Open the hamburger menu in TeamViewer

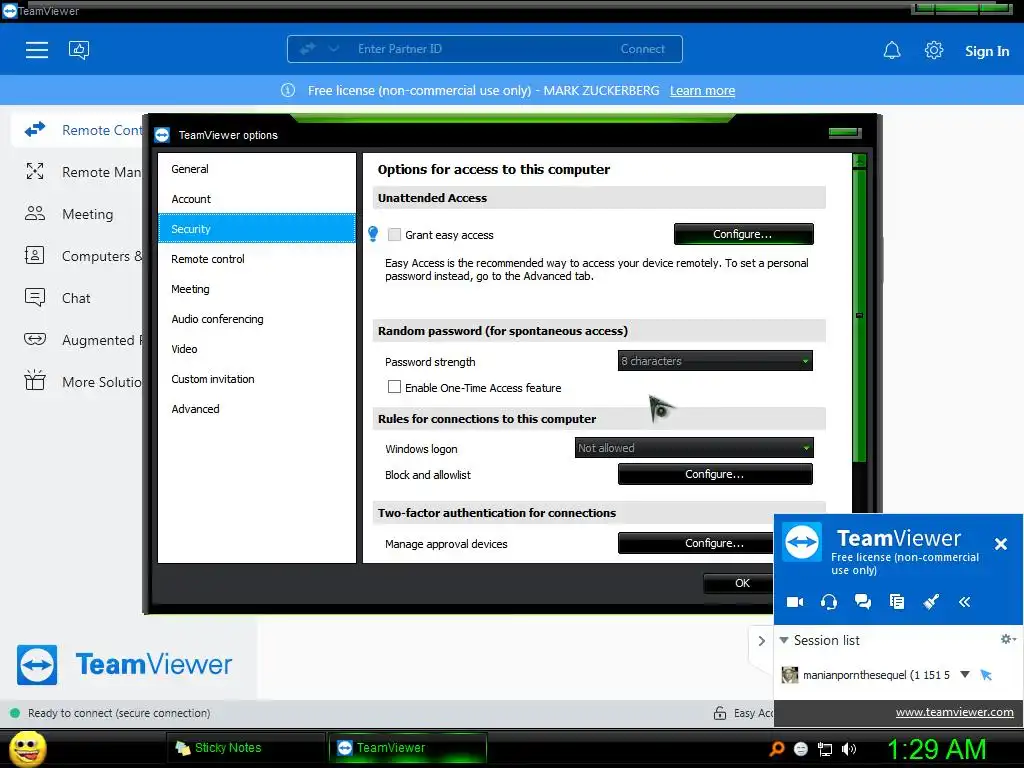[x=37, y=50]
